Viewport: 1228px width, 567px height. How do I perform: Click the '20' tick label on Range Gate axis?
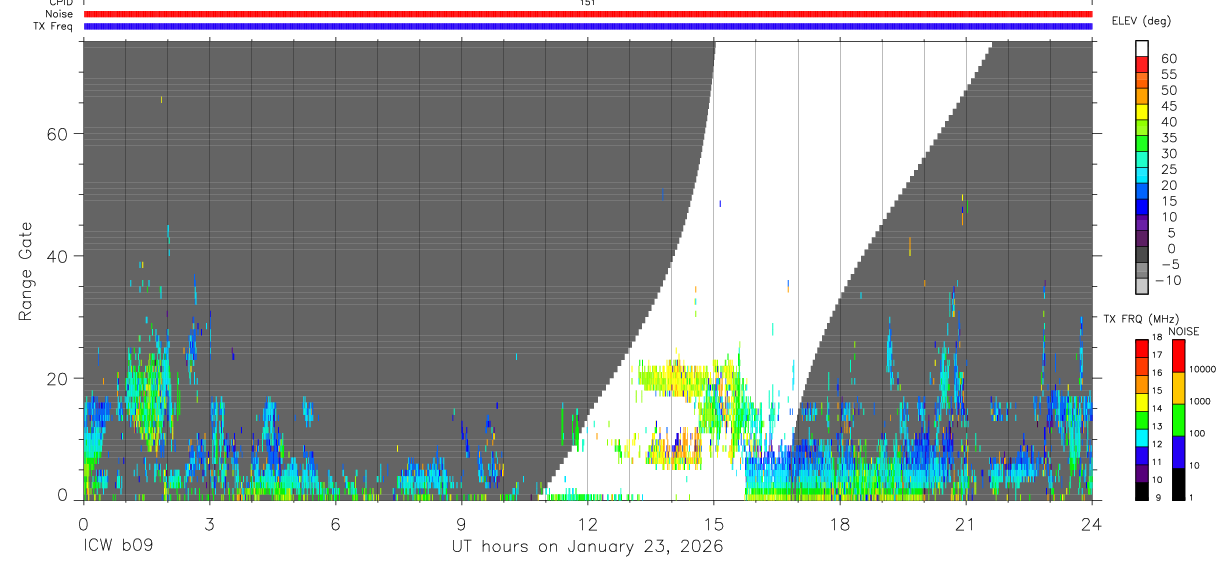[x=57, y=378]
